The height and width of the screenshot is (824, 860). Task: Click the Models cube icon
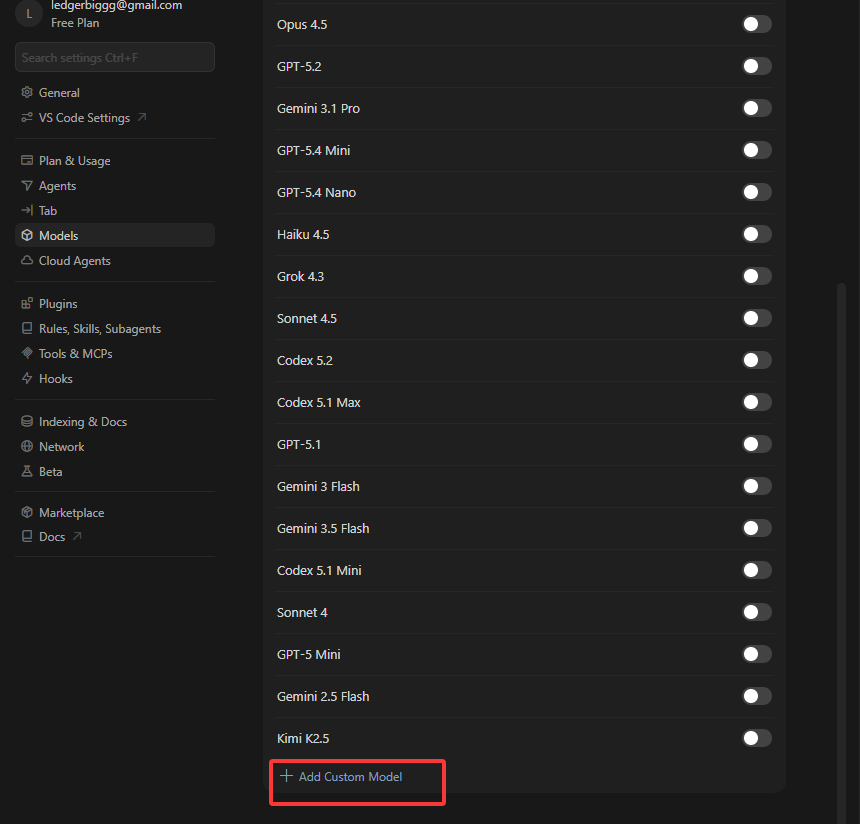(x=27, y=235)
